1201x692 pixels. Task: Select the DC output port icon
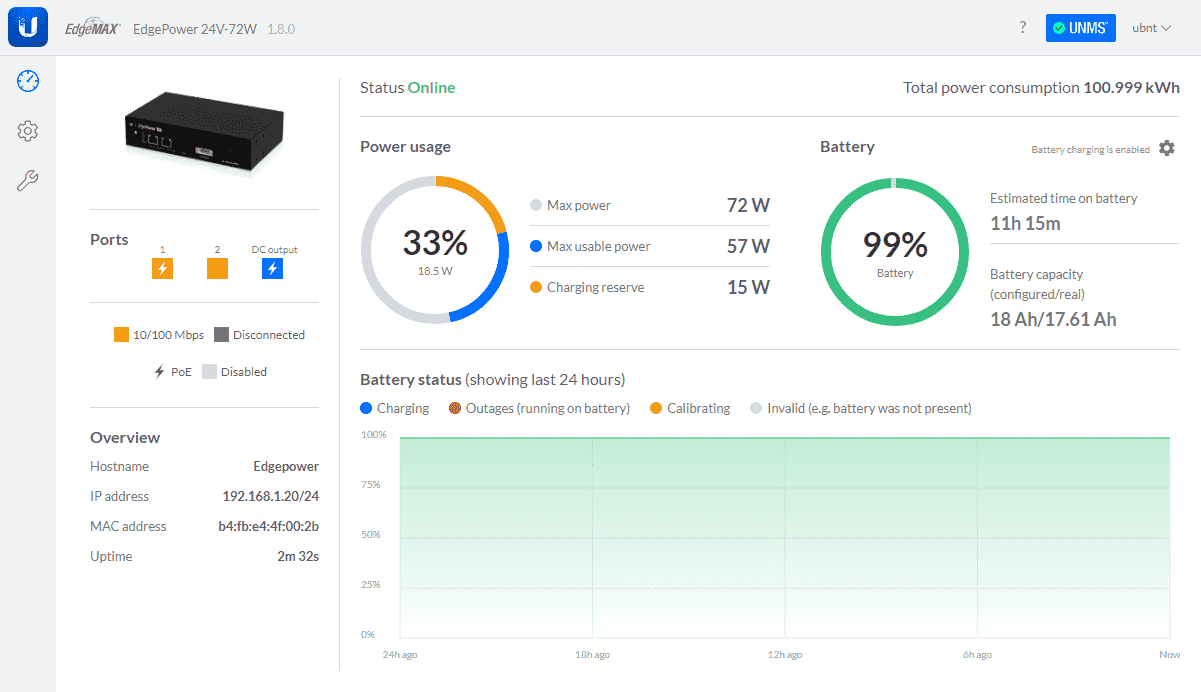(x=273, y=268)
